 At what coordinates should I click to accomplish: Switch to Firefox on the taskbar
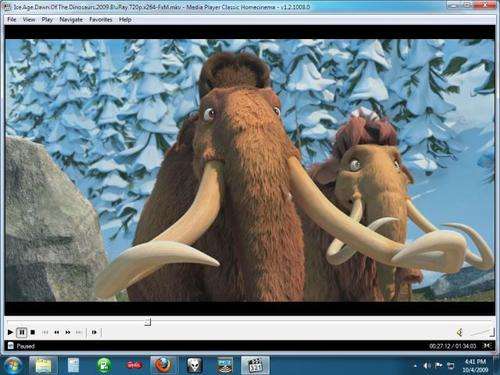tap(163, 365)
